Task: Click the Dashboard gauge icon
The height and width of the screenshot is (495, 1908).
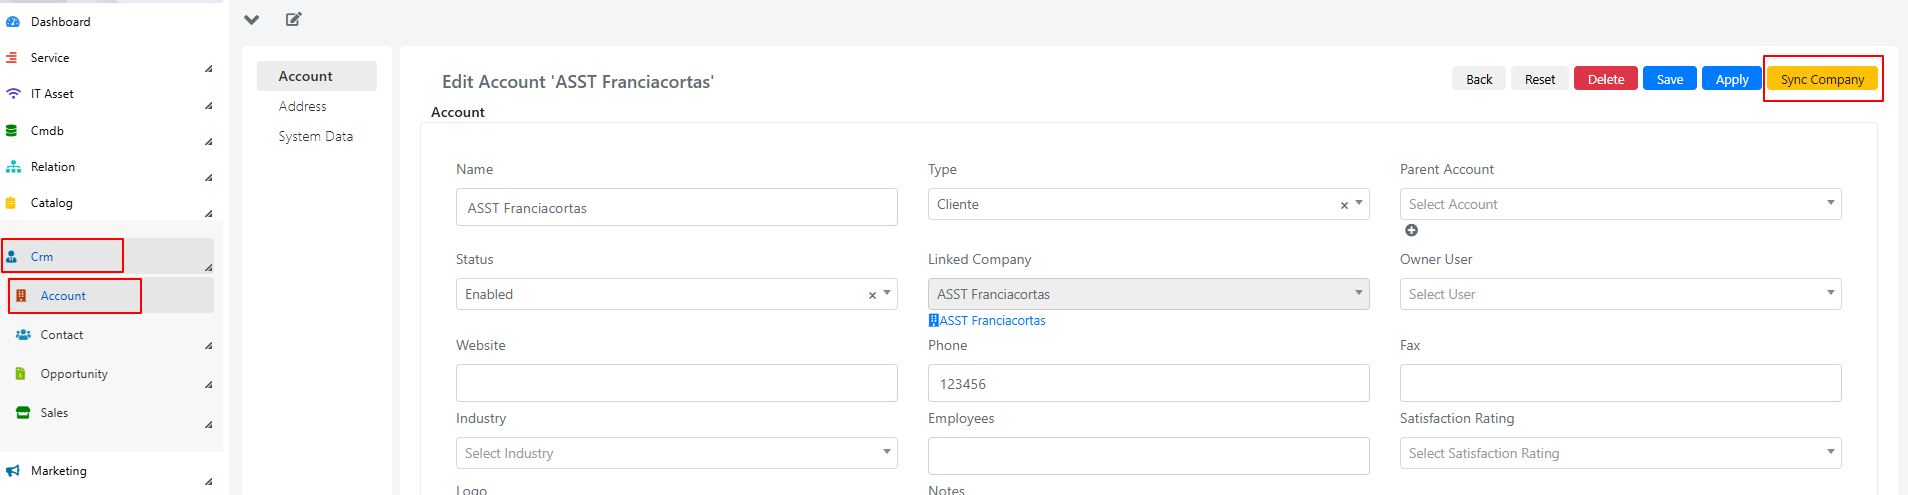Action: (x=13, y=21)
